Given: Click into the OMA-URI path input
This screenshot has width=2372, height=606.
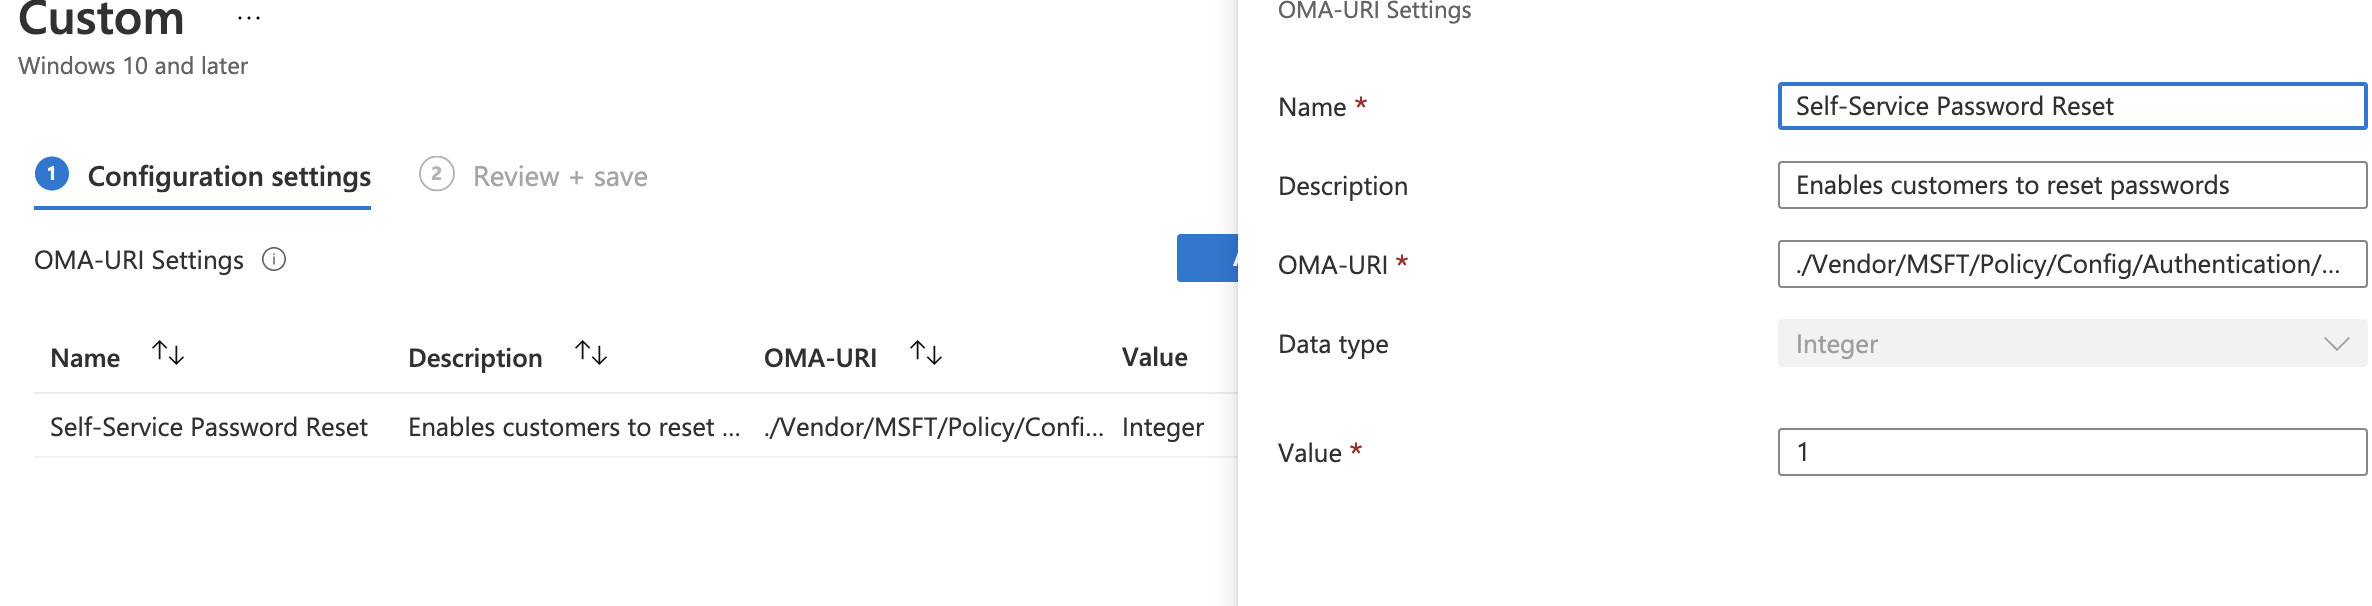Looking at the screenshot, I should [2070, 264].
